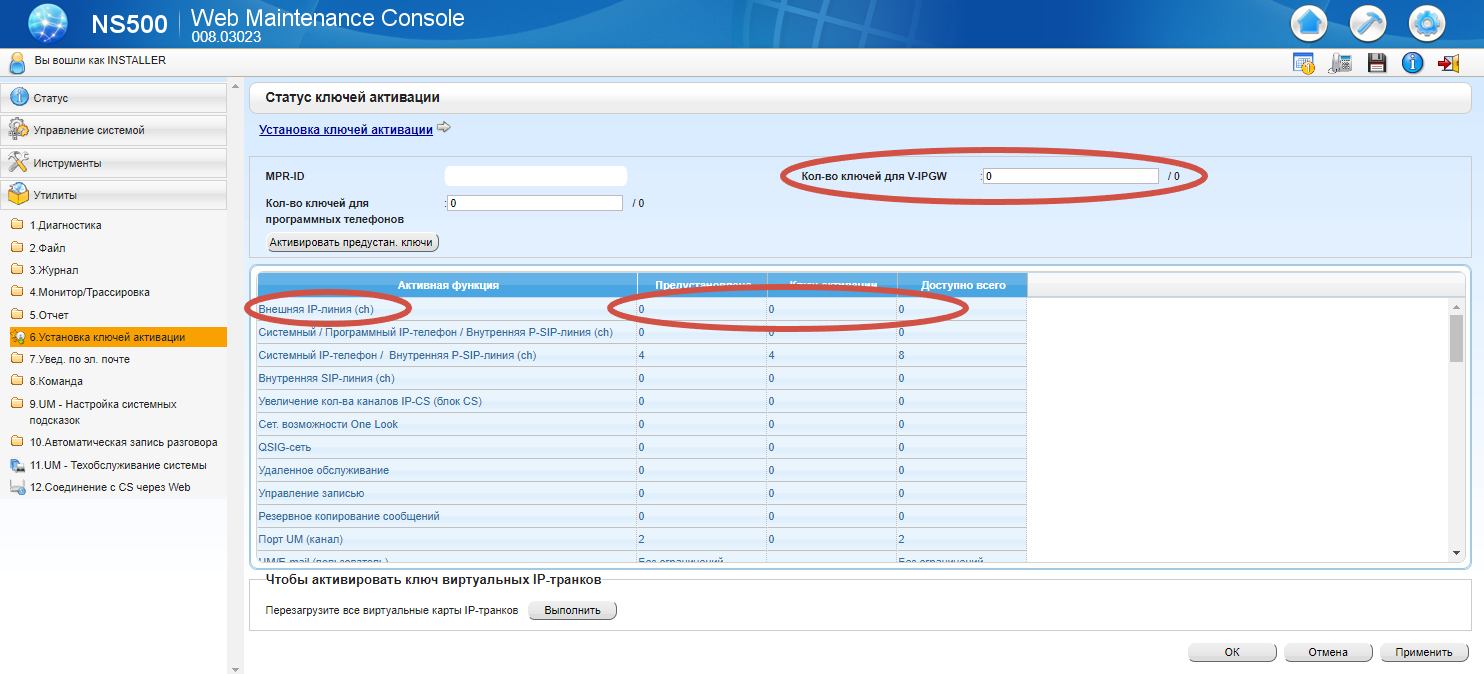Collapse the Утилиты section
The width and height of the screenshot is (1484, 674).
click(114, 194)
